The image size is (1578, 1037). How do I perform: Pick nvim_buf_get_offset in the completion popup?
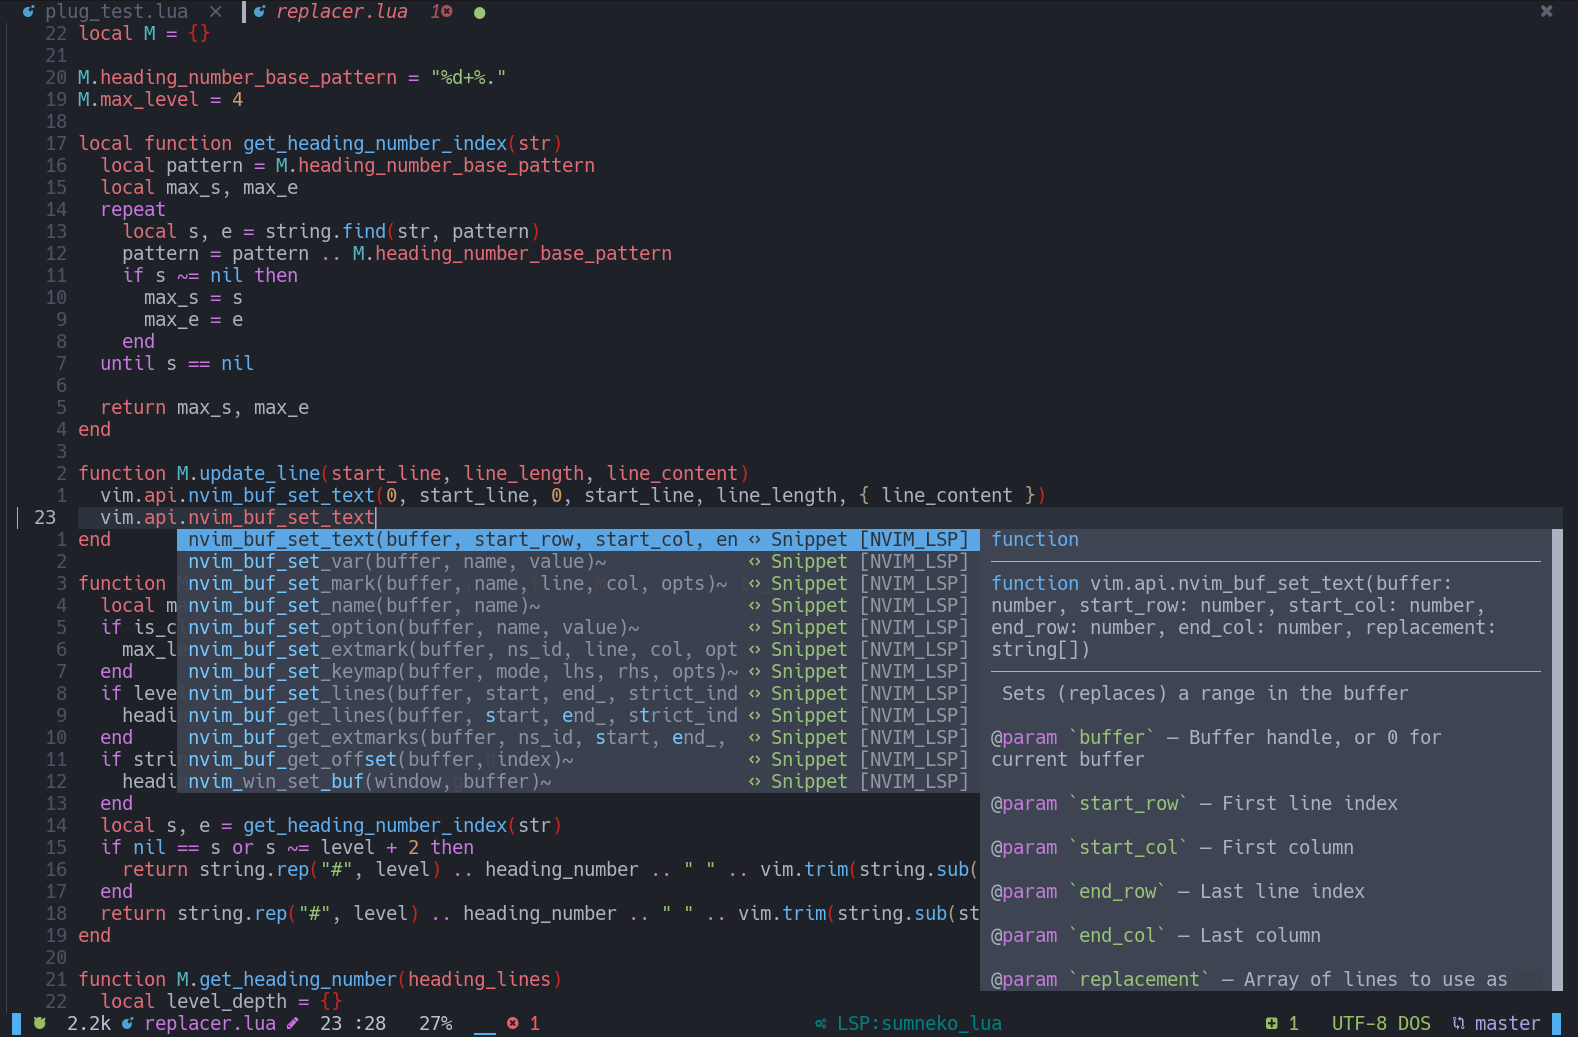[578, 759]
